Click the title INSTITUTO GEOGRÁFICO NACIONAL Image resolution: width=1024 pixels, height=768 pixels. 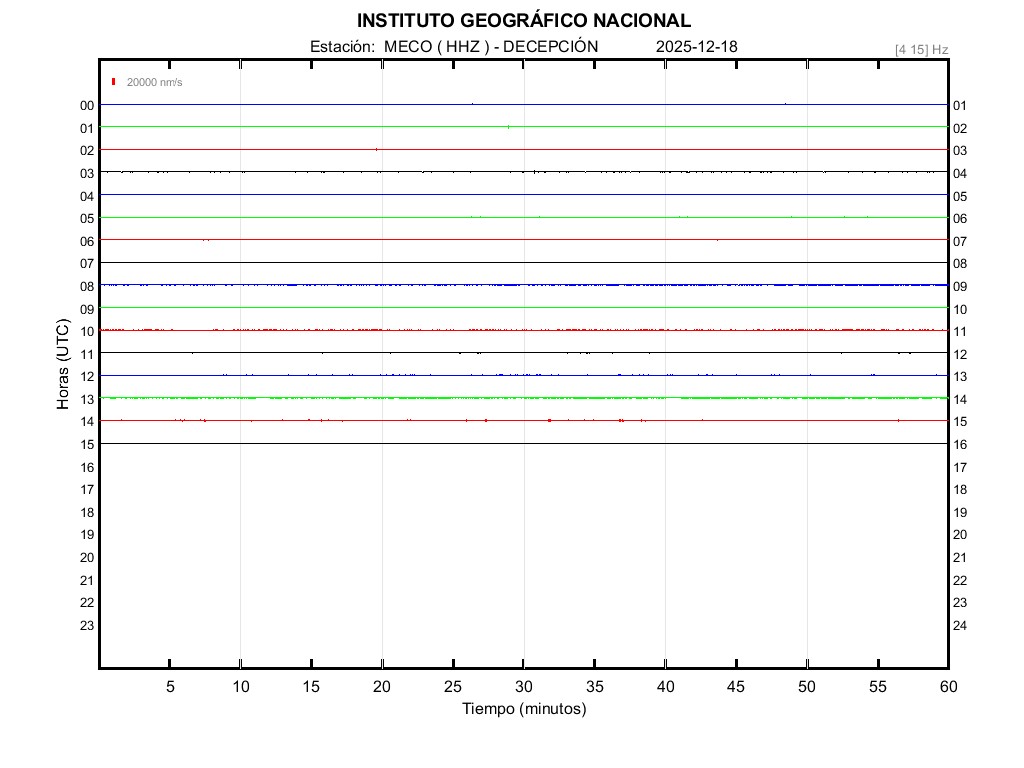click(x=523, y=21)
